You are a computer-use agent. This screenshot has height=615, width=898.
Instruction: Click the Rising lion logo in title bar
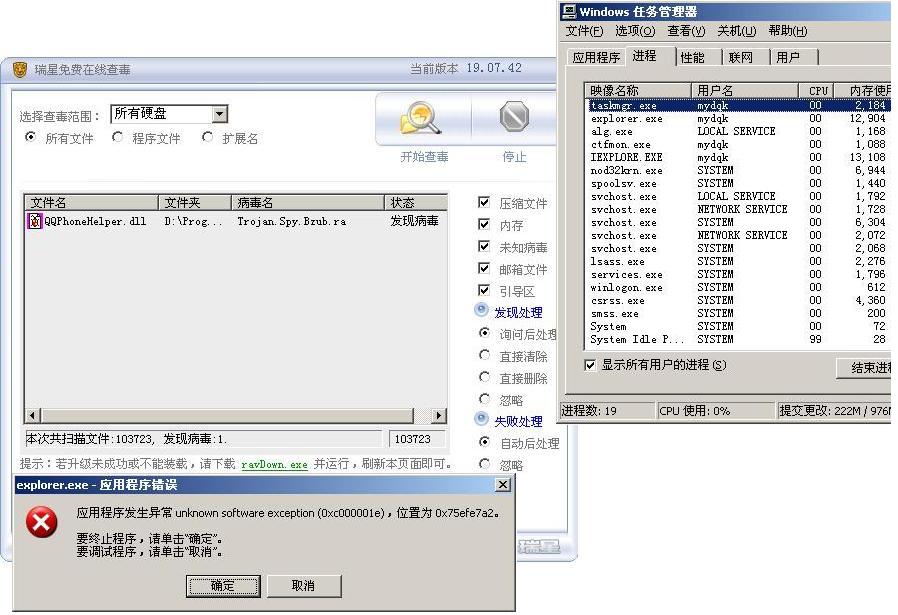[x=21, y=69]
